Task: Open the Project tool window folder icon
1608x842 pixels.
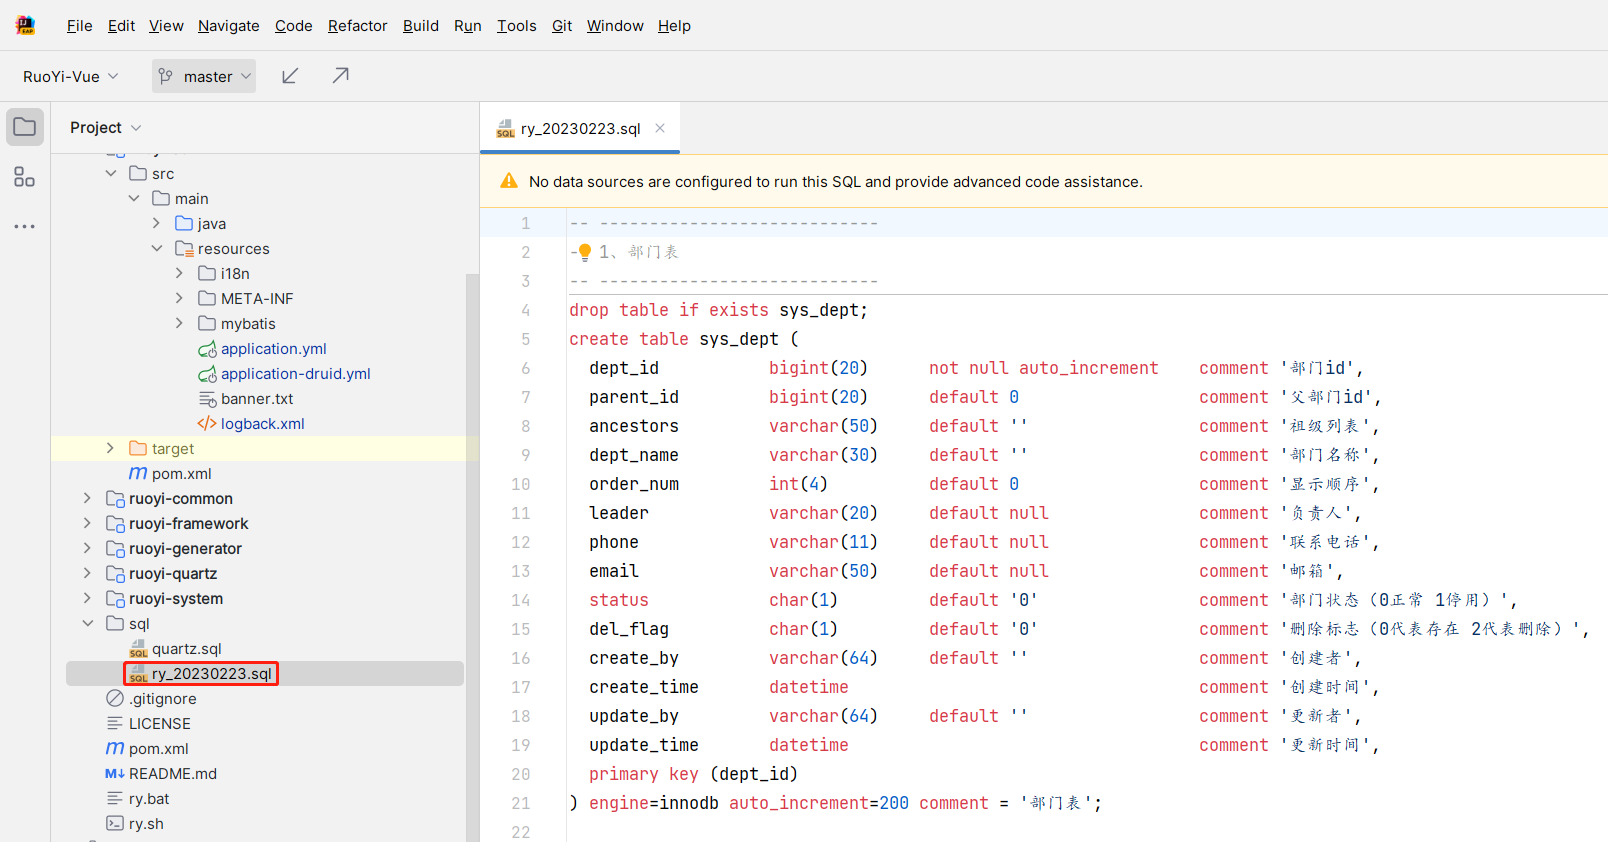Action: pyautogui.click(x=25, y=127)
